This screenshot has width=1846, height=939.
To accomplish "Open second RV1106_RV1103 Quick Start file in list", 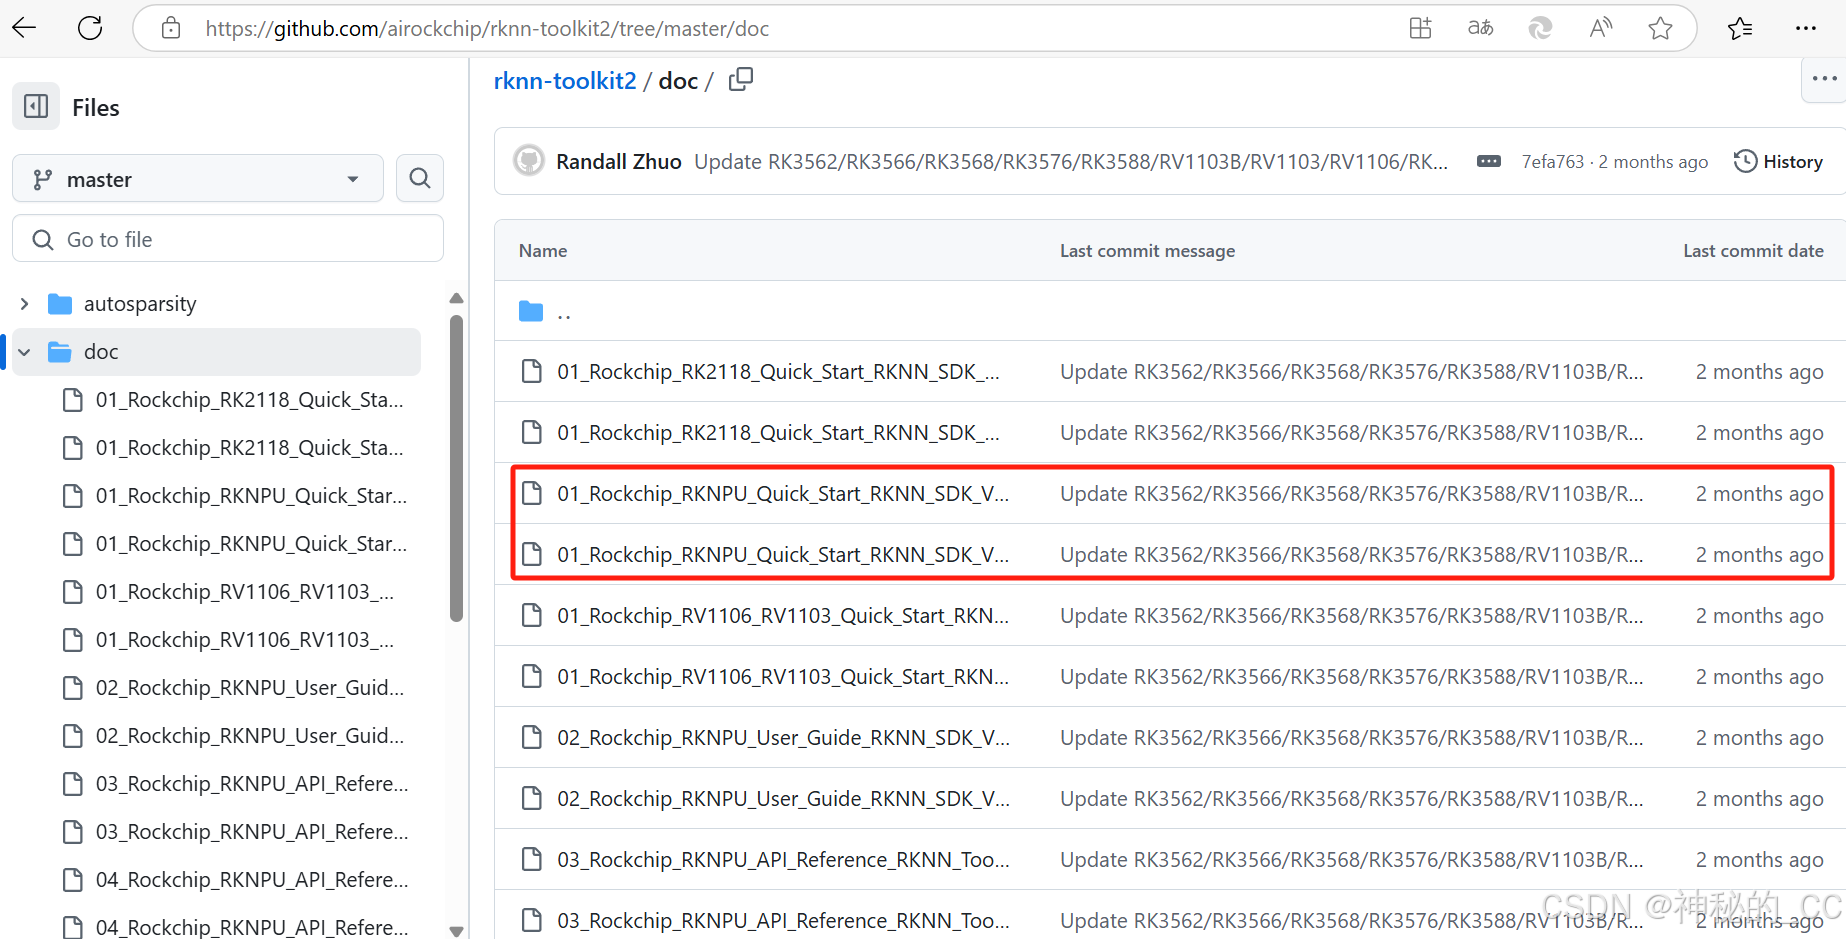I will pyautogui.click(x=783, y=677).
